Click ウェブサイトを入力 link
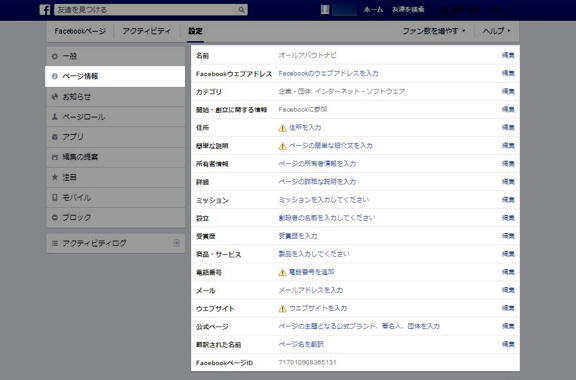Image resolution: width=576 pixels, height=380 pixels. point(318,308)
